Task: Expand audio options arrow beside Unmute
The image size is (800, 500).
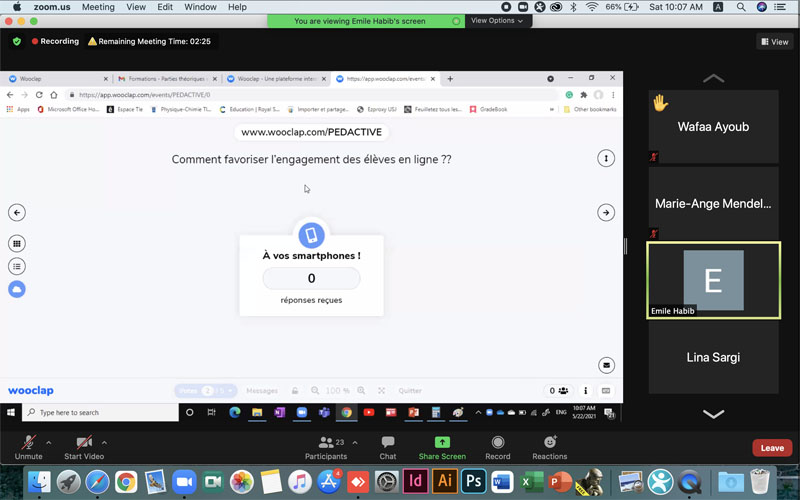Action: point(48,442)
